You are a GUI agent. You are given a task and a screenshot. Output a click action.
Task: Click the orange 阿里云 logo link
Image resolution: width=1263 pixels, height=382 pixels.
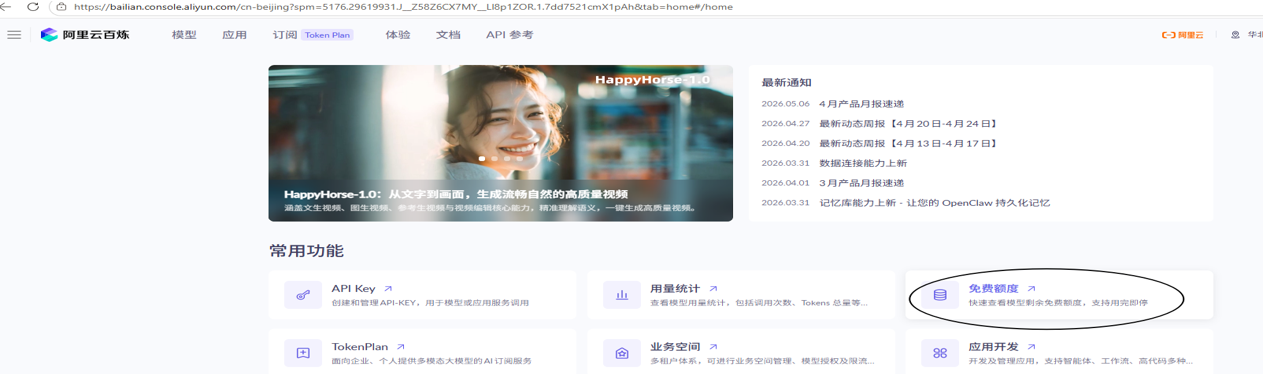tap(1182, 35)
